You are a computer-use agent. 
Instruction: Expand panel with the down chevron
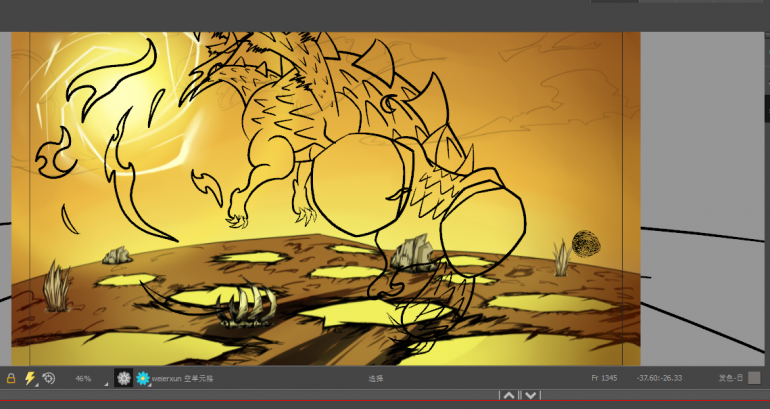(531, 396)
